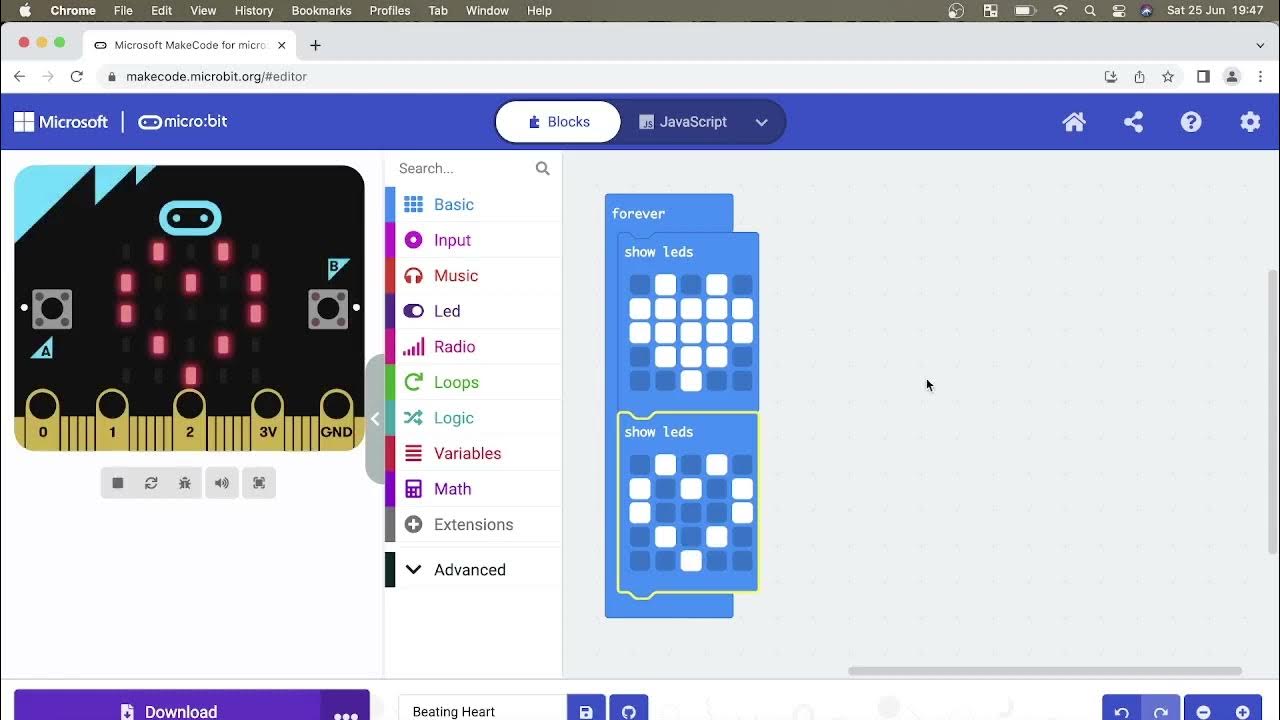
Task: Zoom out the blocks workspace
Action: 1204,711
